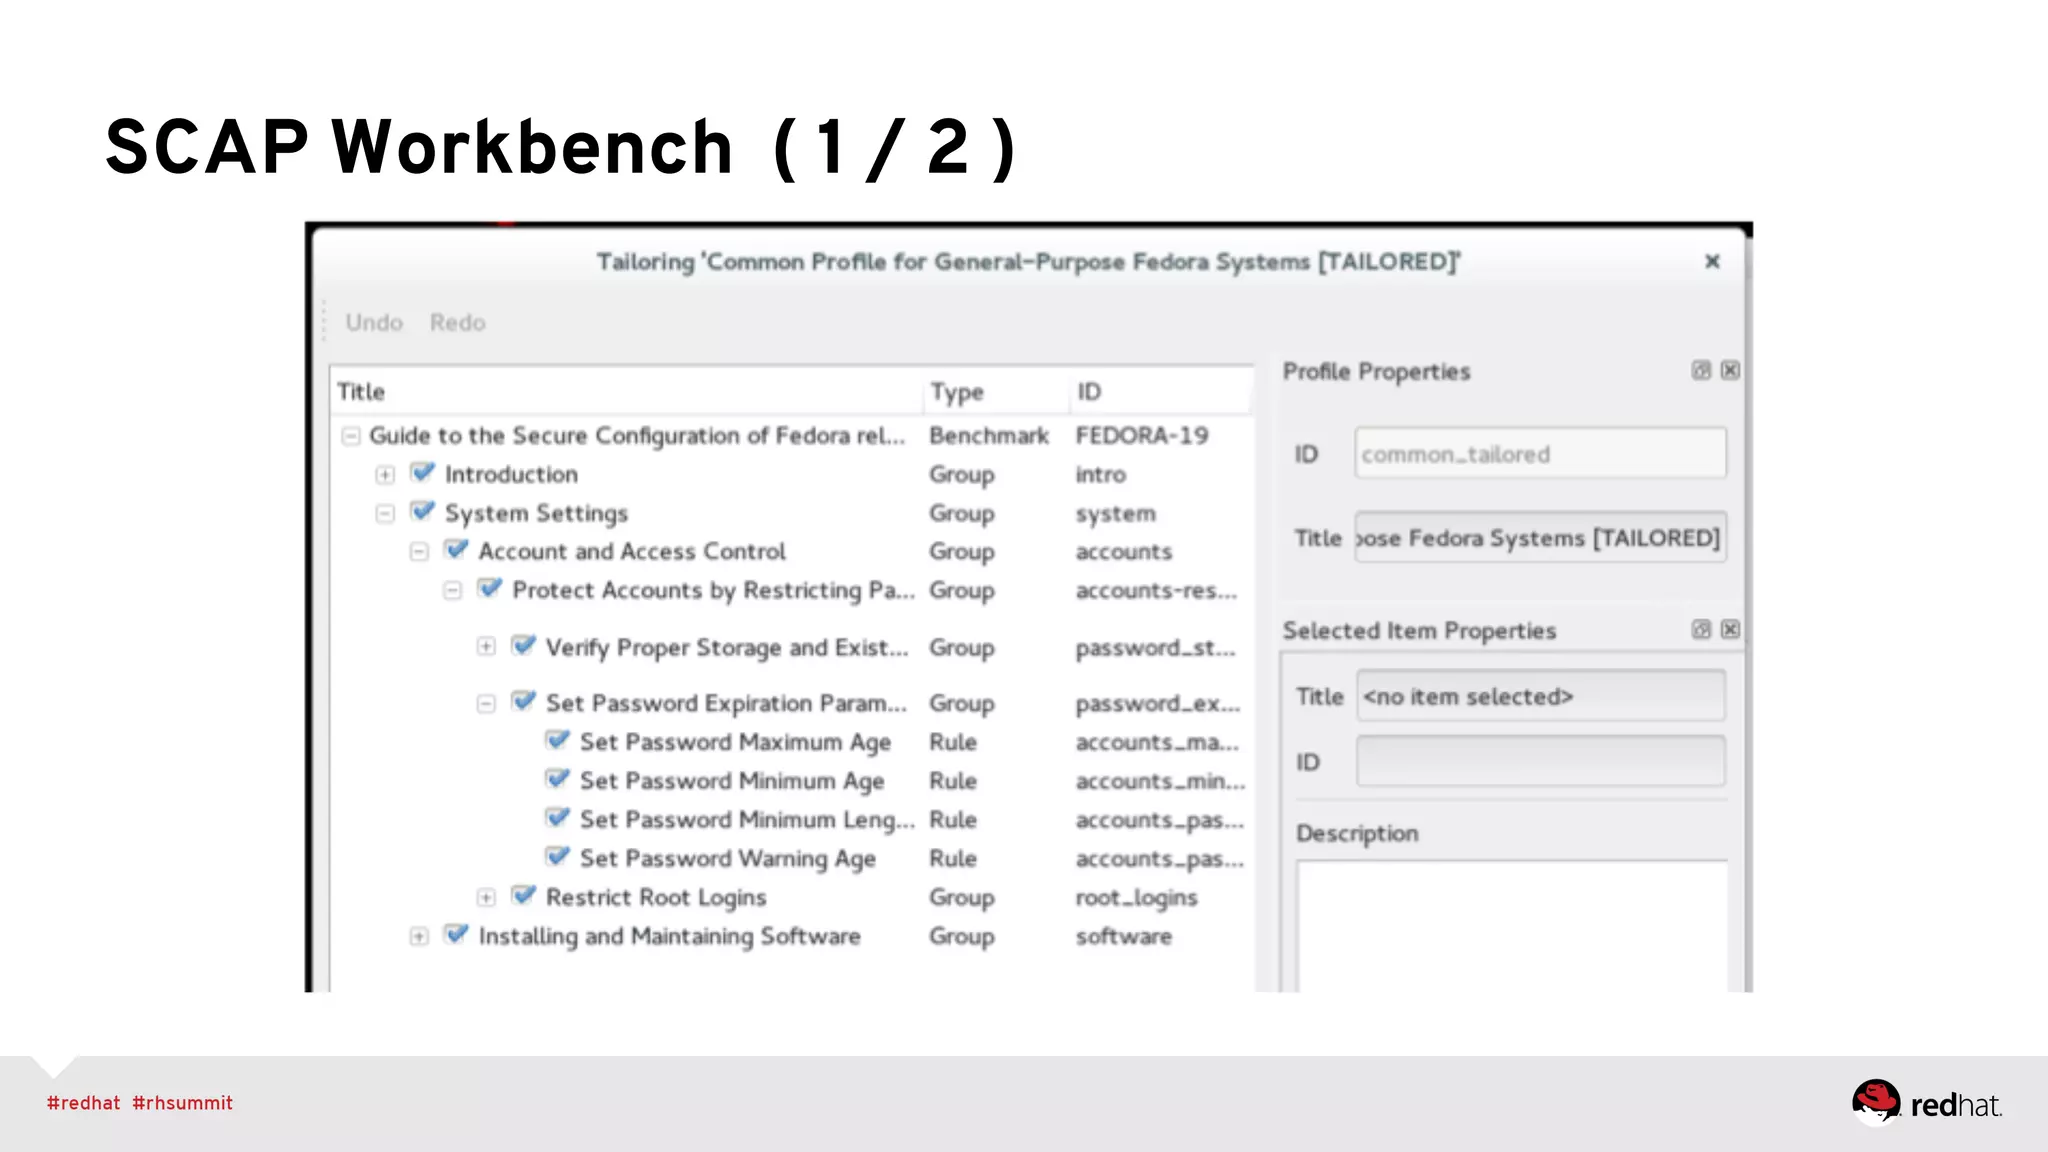Uncheck Set Password Expiration Param checkbox
The height and width of the screenshot is (1152, 2048).
click(x=524, y=702)
